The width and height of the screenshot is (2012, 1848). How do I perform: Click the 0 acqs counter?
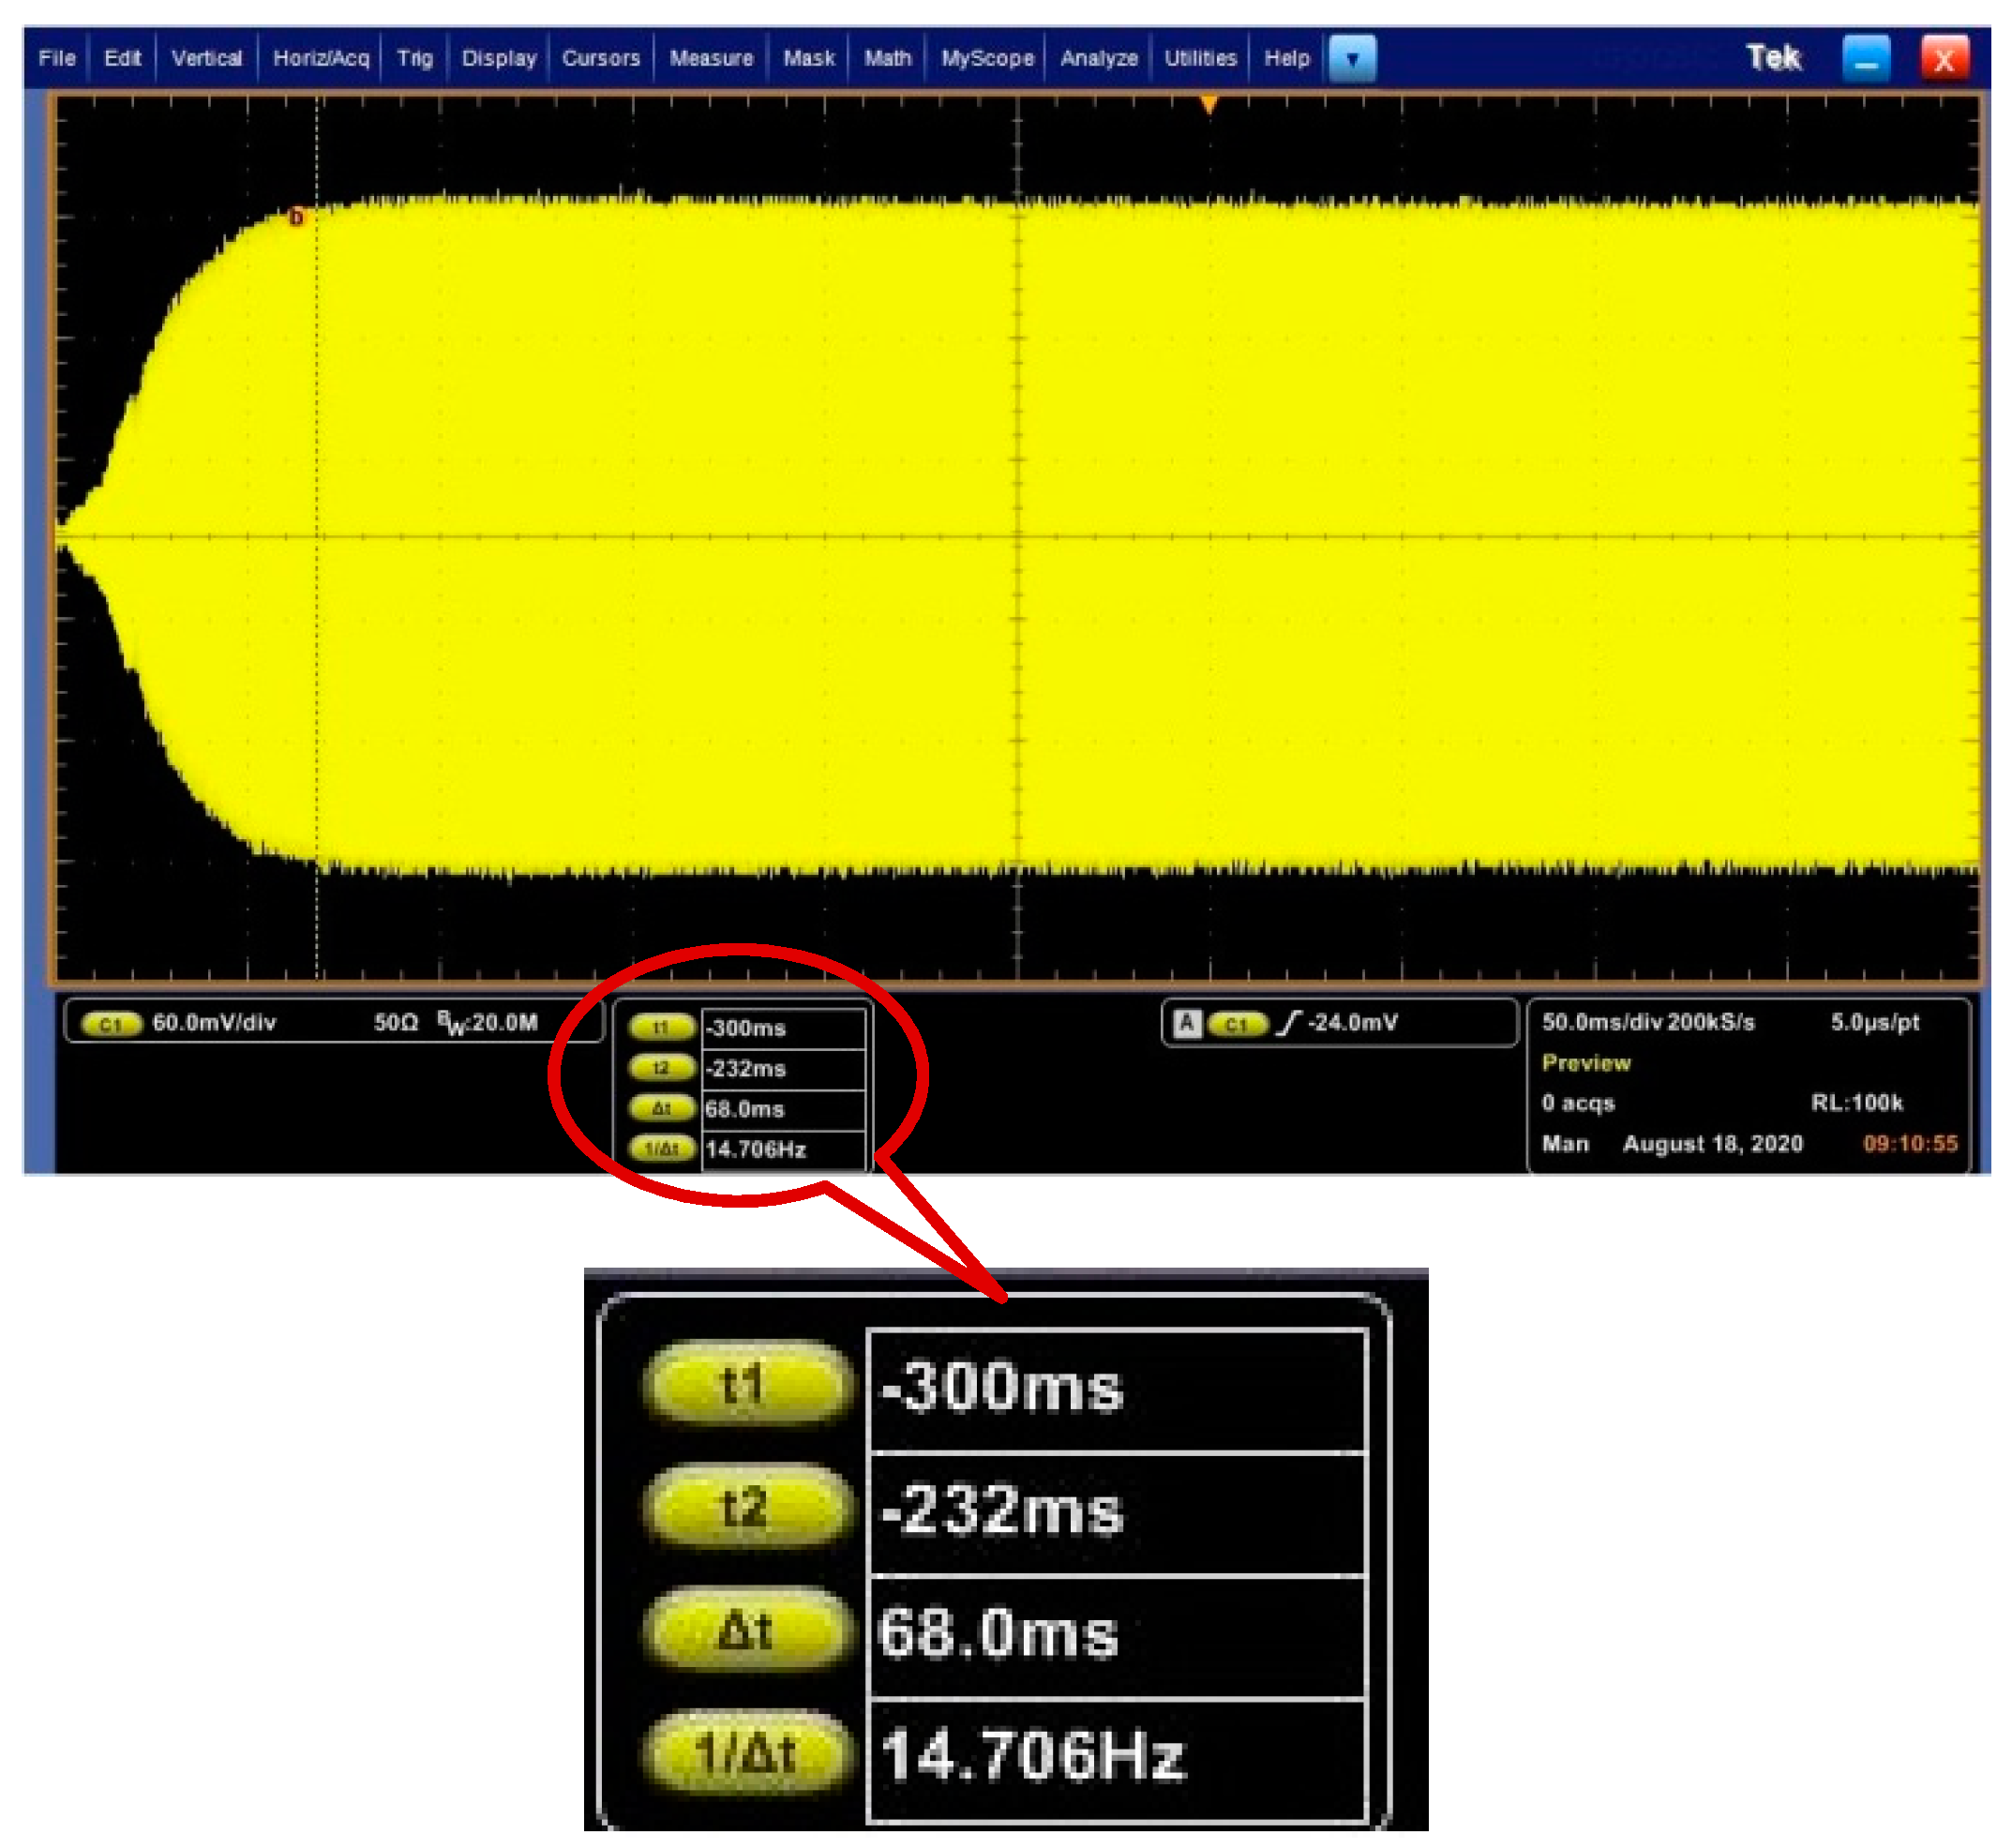click(x=1578, y=1103)
